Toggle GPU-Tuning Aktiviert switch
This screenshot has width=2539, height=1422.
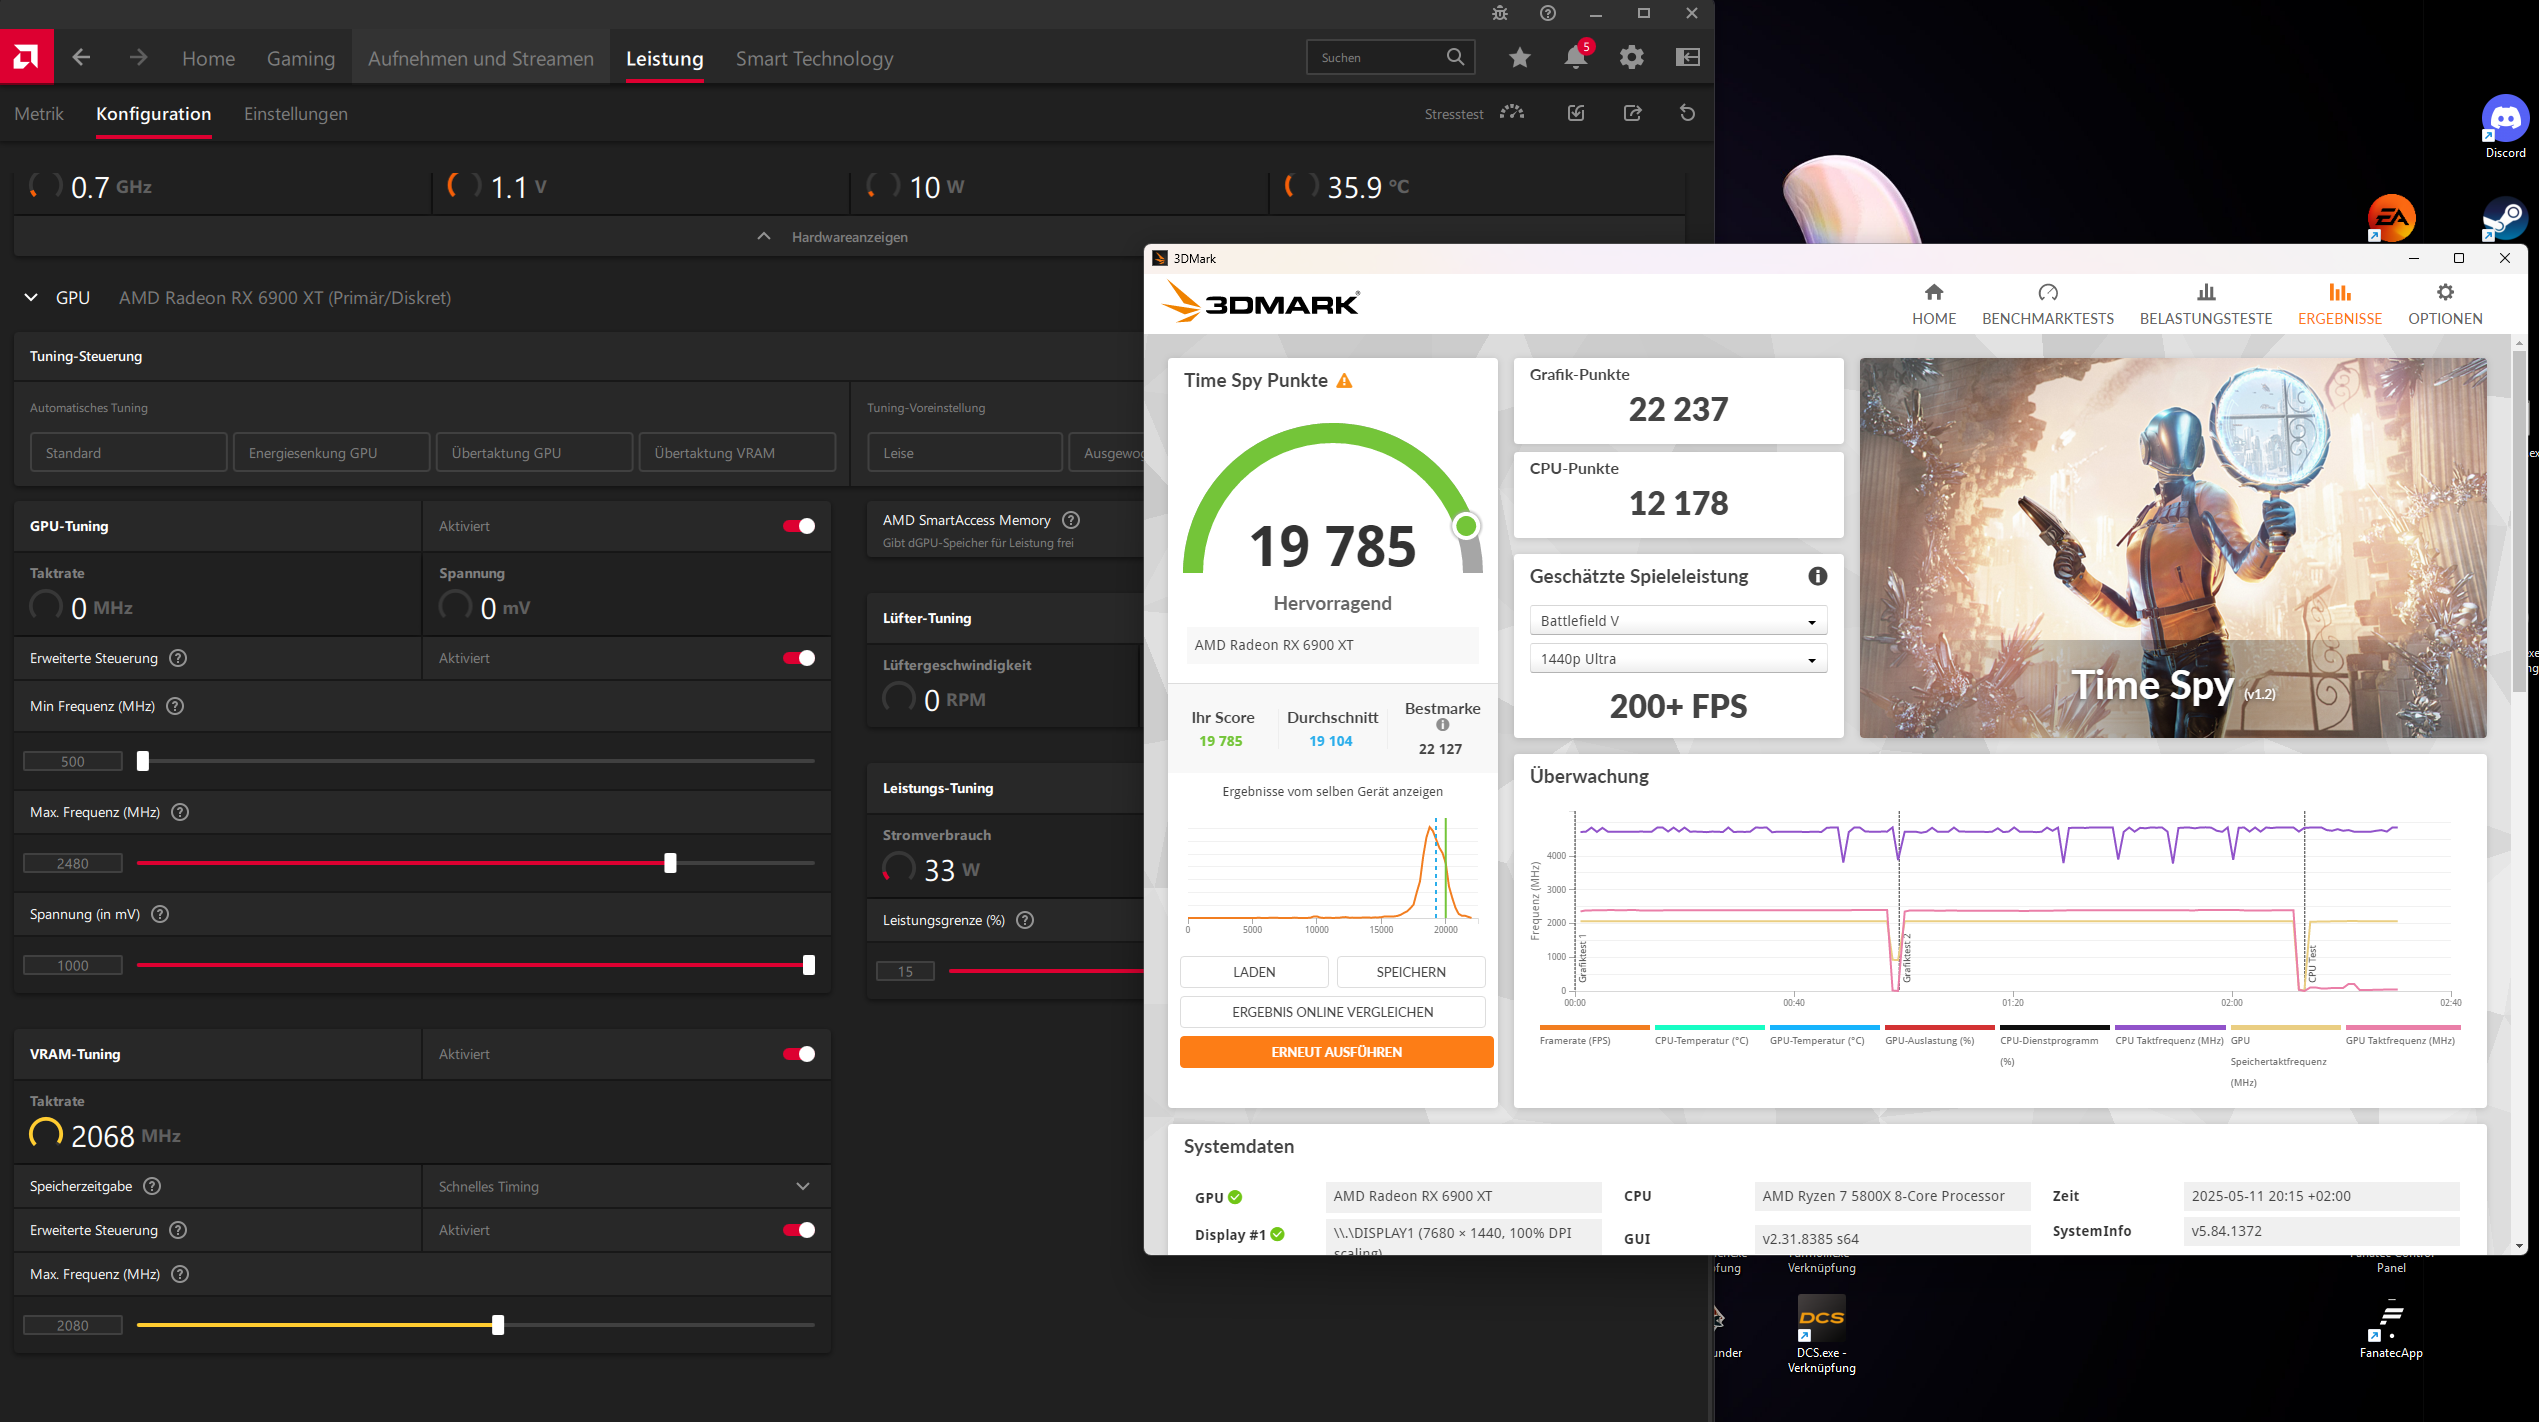click(x=799, y=526)
